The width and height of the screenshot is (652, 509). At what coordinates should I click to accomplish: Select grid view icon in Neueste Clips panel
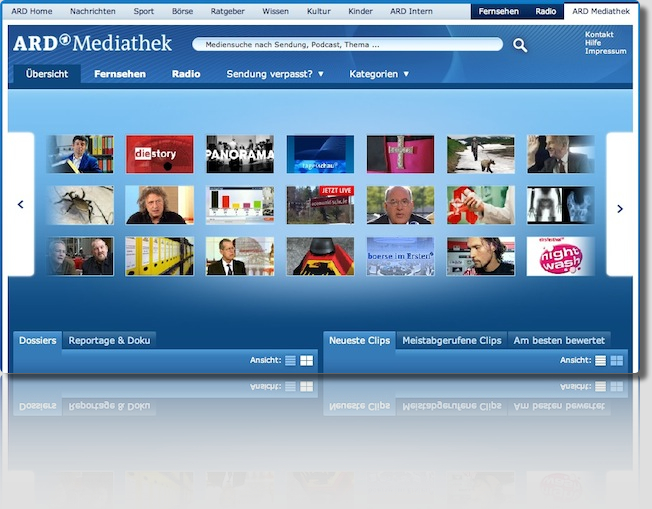click(x=617, y=361)
